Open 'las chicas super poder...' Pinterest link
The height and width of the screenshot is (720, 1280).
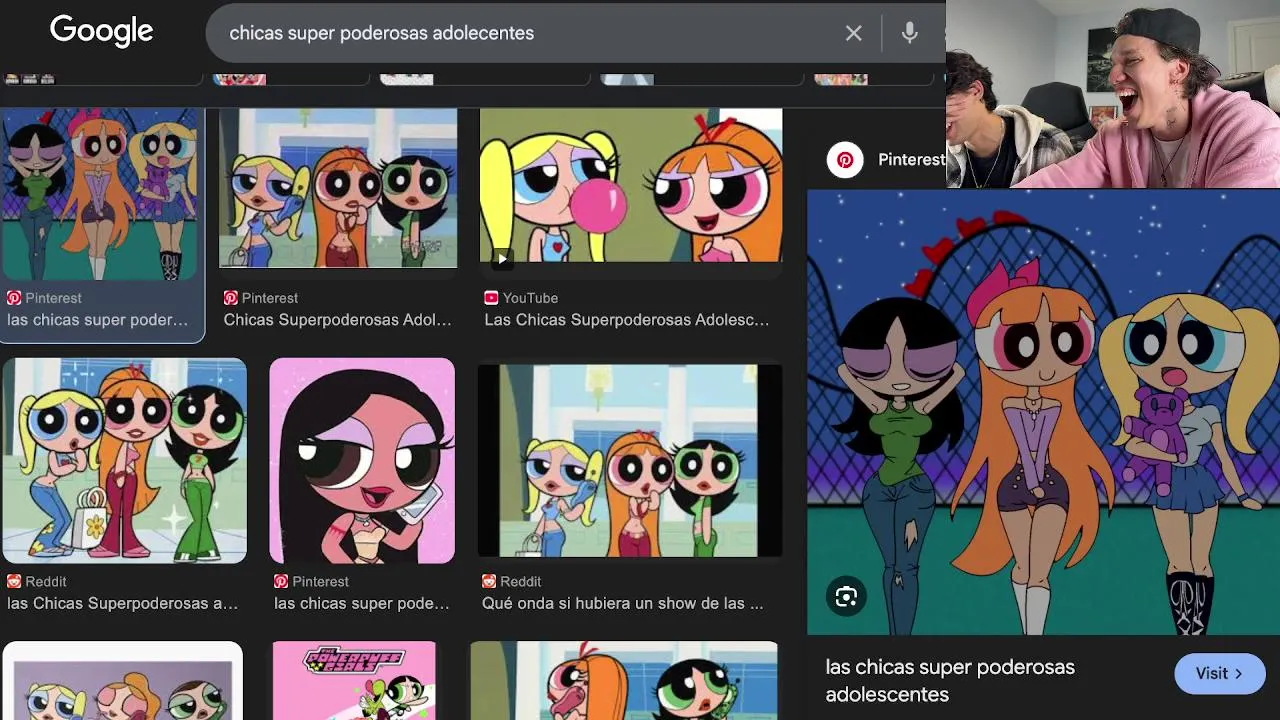click(x=97, y=320)
